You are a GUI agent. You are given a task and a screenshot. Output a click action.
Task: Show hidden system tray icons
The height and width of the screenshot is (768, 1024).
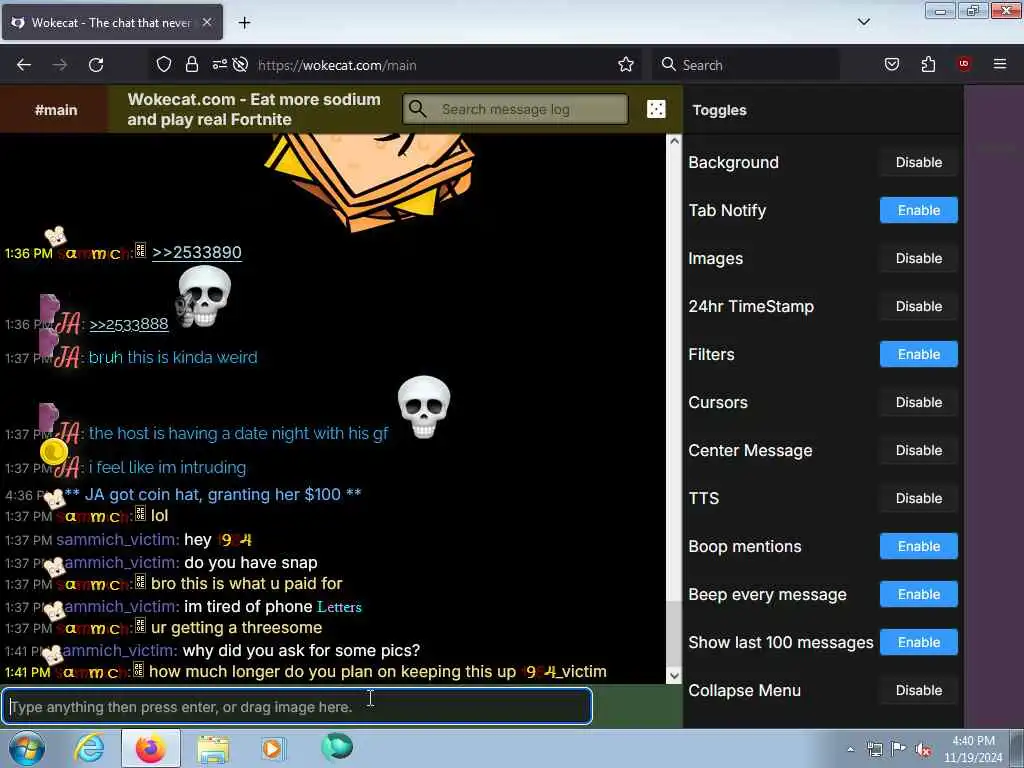(x=850, y=749)
